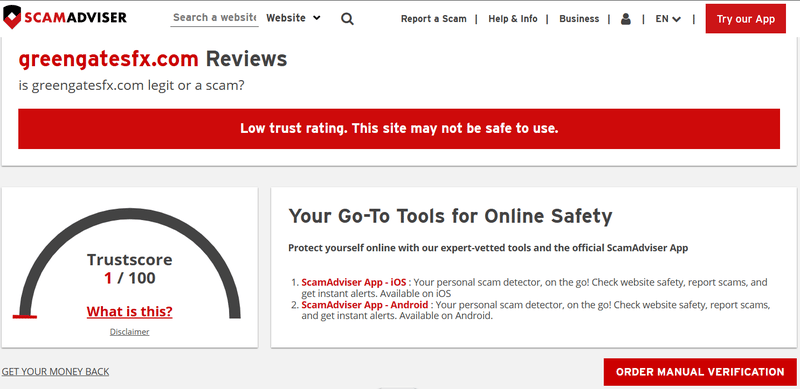Click the 1 / 100 trust score value
The image size is (800, 389).
point(130,278)
